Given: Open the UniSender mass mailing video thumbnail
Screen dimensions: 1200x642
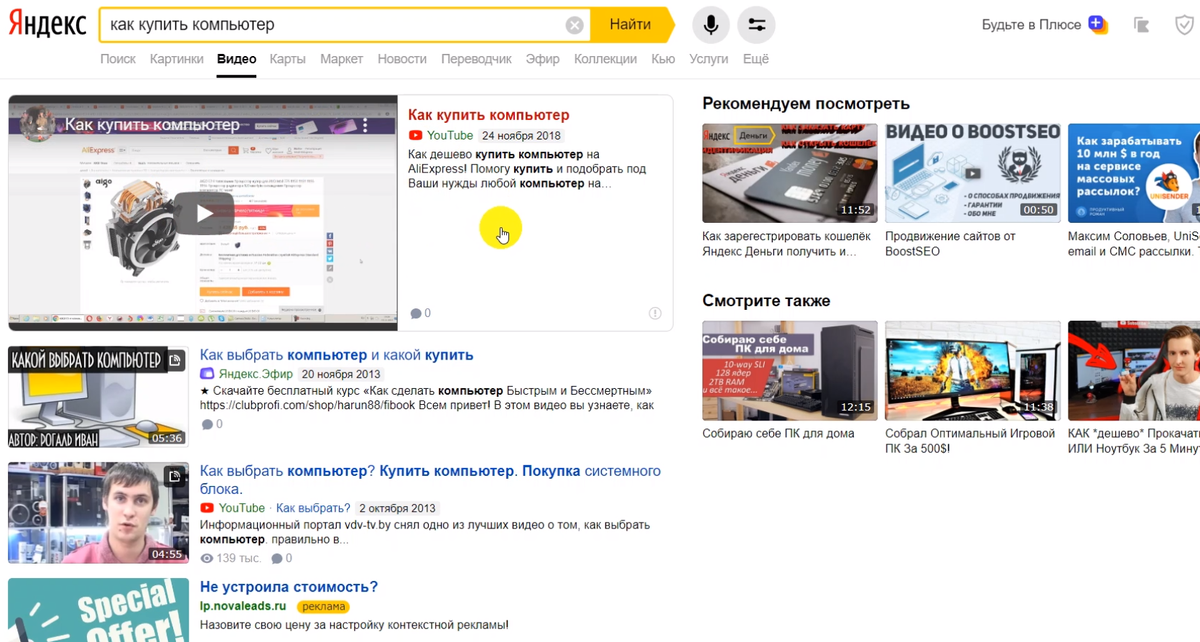Looking at the screenshot, I should coord(1134,173).
